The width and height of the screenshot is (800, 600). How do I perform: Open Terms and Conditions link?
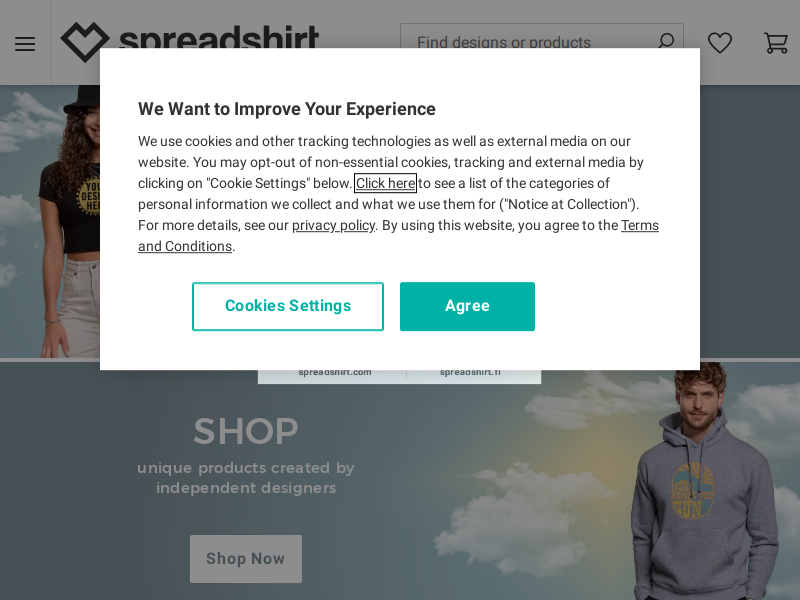point(398,236)
